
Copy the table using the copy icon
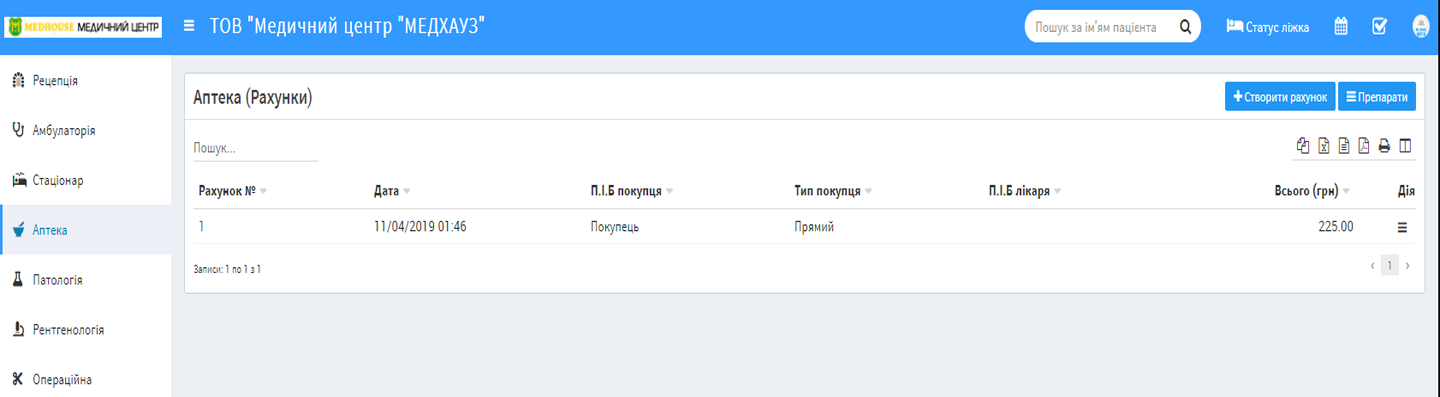pyautogui.click(x=1302, y=146)
